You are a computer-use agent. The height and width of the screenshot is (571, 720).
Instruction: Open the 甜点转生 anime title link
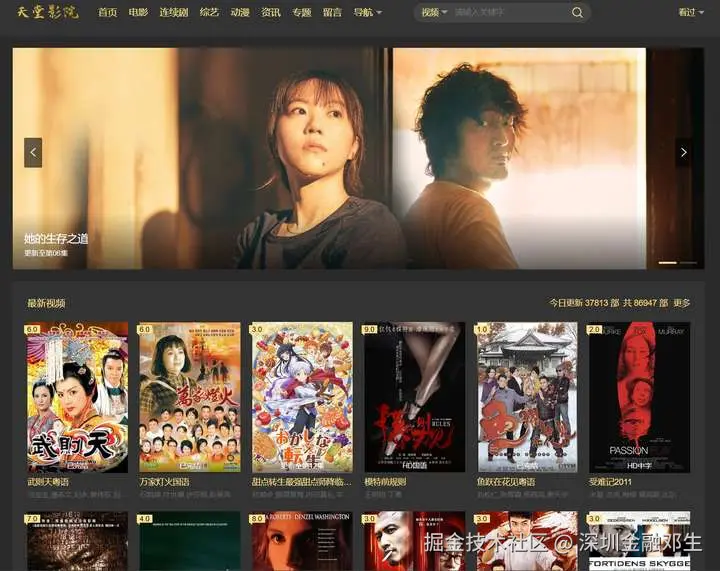(302, 481)
